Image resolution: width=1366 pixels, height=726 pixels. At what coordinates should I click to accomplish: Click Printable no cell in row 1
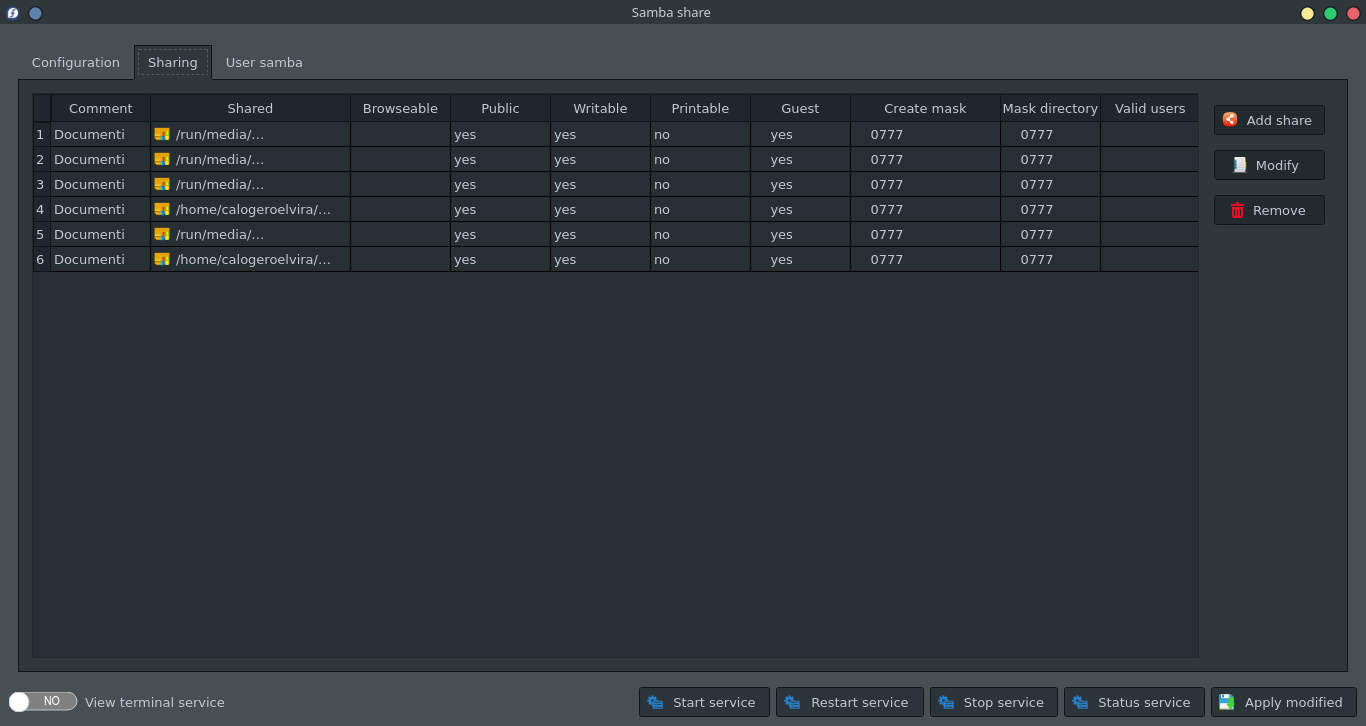(x=700, y=134)
